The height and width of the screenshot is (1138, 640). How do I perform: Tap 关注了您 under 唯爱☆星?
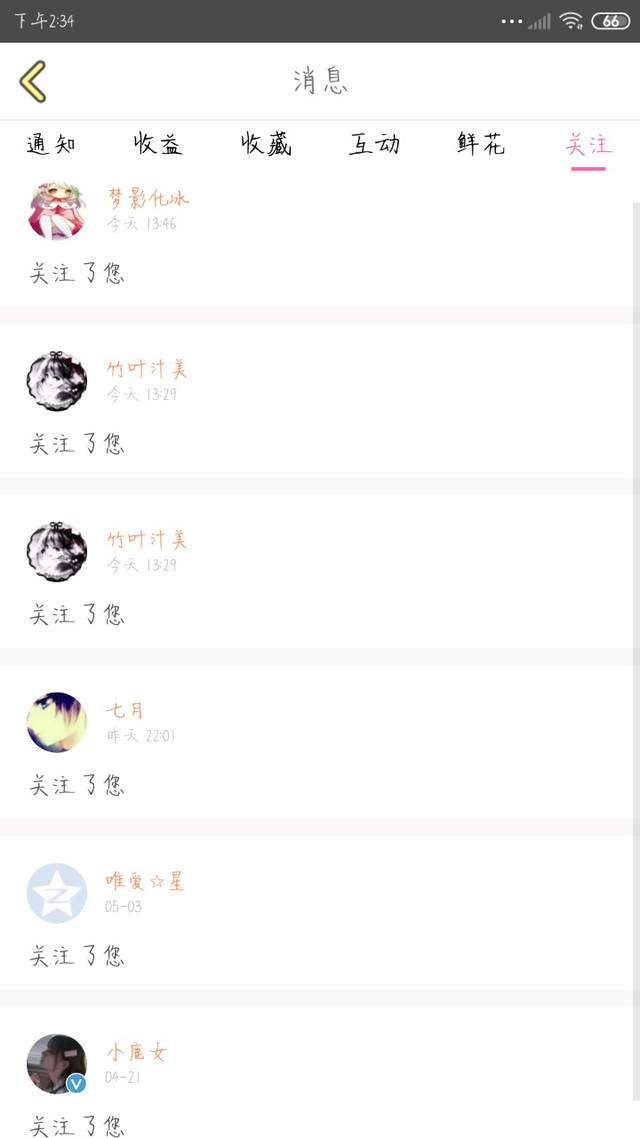click(x=77, y=956)
